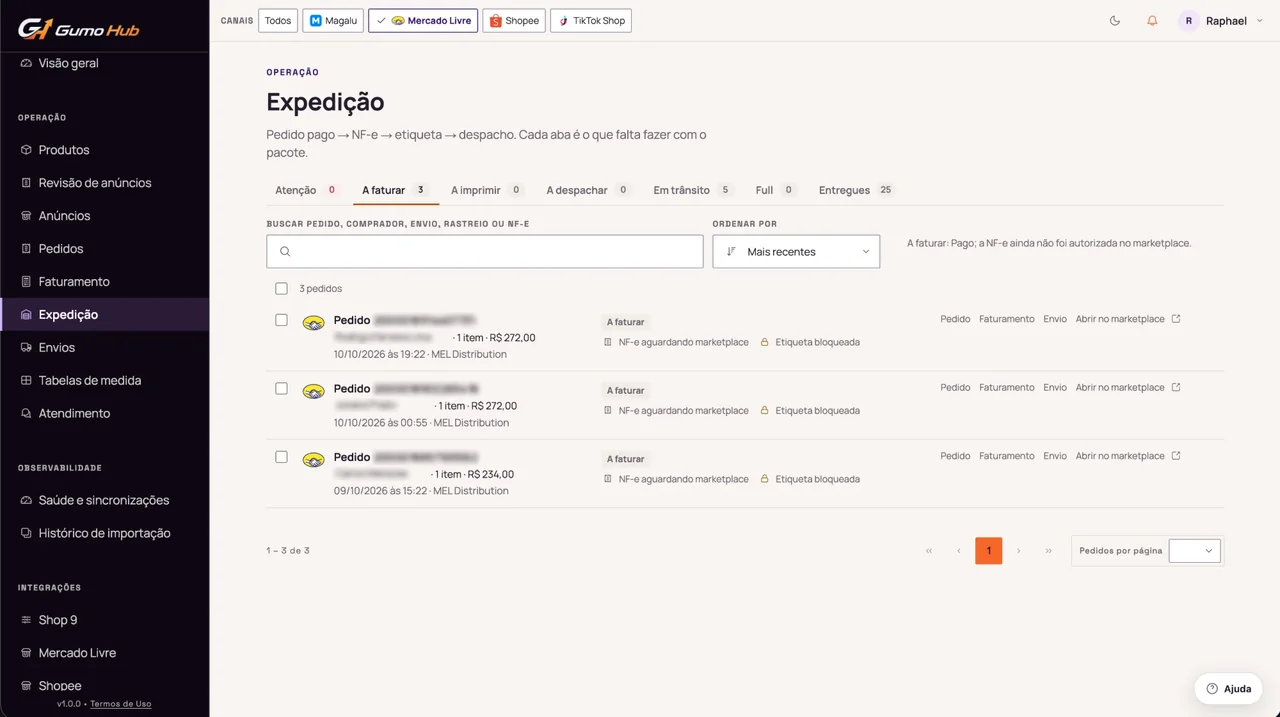
Task: Jump to last page arrow
Action: [x=1048, y=551]
